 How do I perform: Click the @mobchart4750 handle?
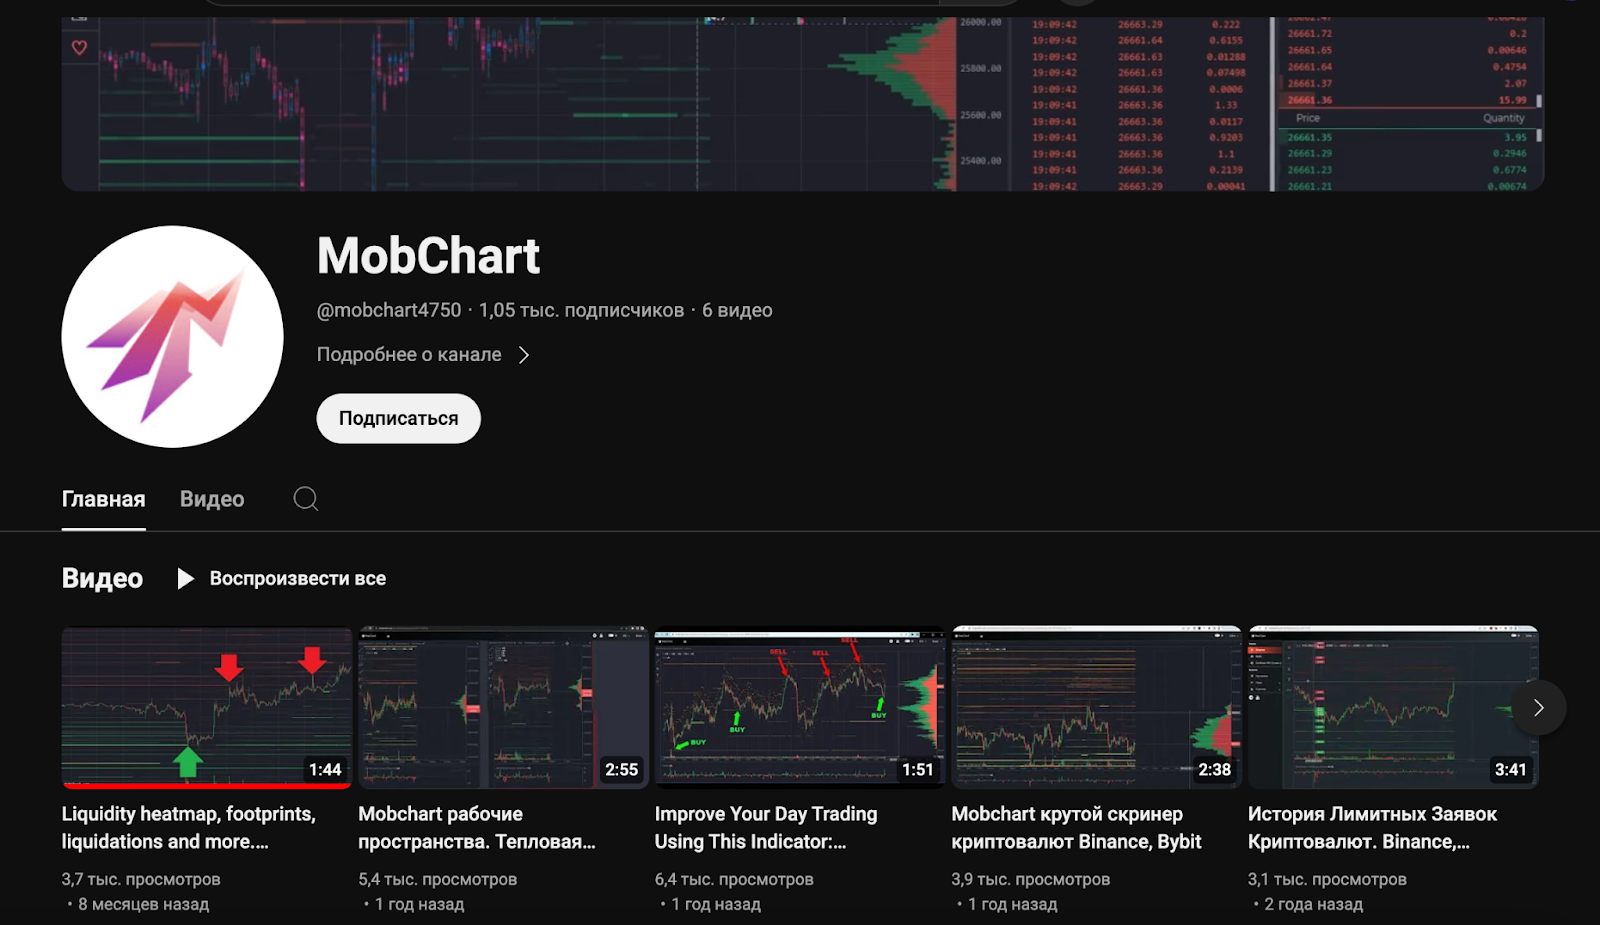pos(389,310)
